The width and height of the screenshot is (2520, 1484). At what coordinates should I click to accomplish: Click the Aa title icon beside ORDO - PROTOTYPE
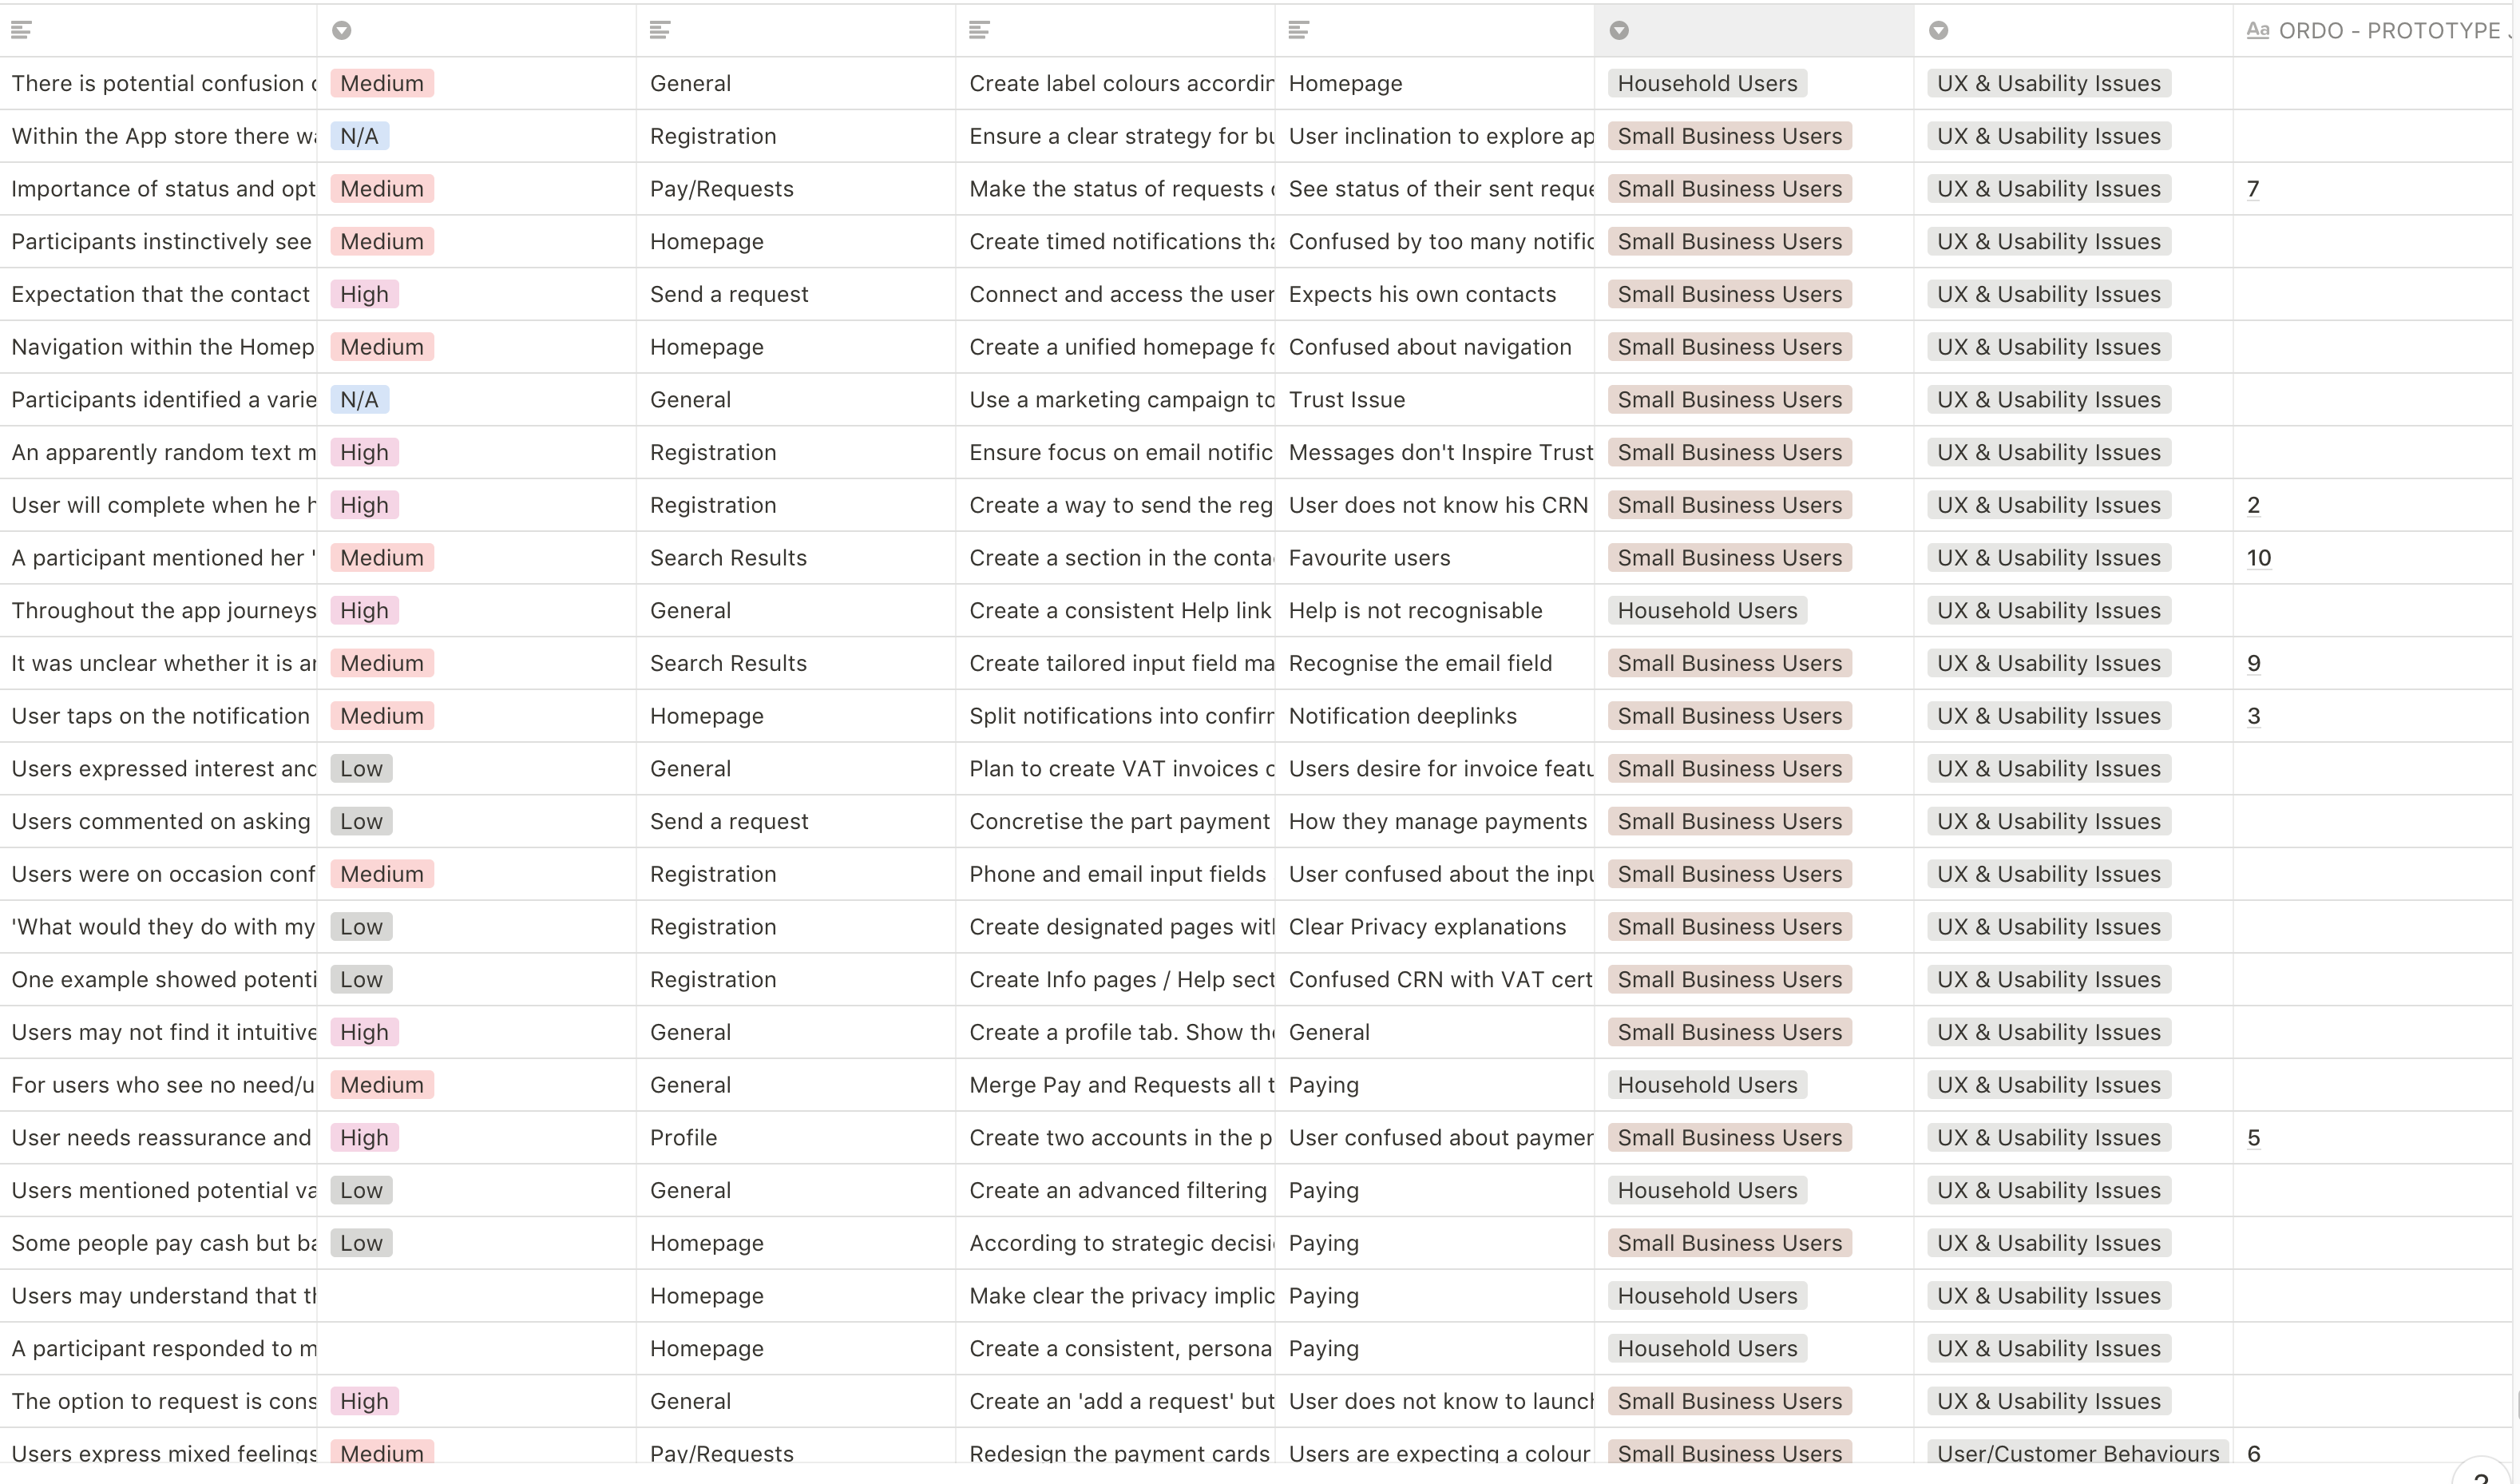pyautogui.click(x=2258, y=30)
